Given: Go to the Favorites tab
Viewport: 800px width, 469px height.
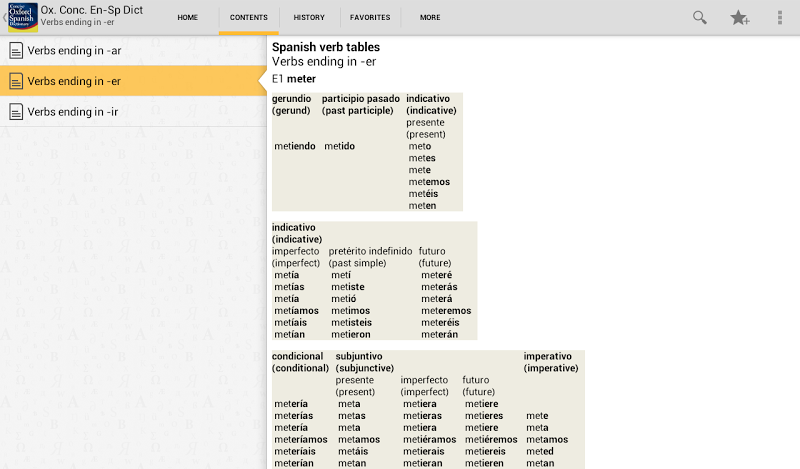Looking at the screenshot, I should pos(370,17).
